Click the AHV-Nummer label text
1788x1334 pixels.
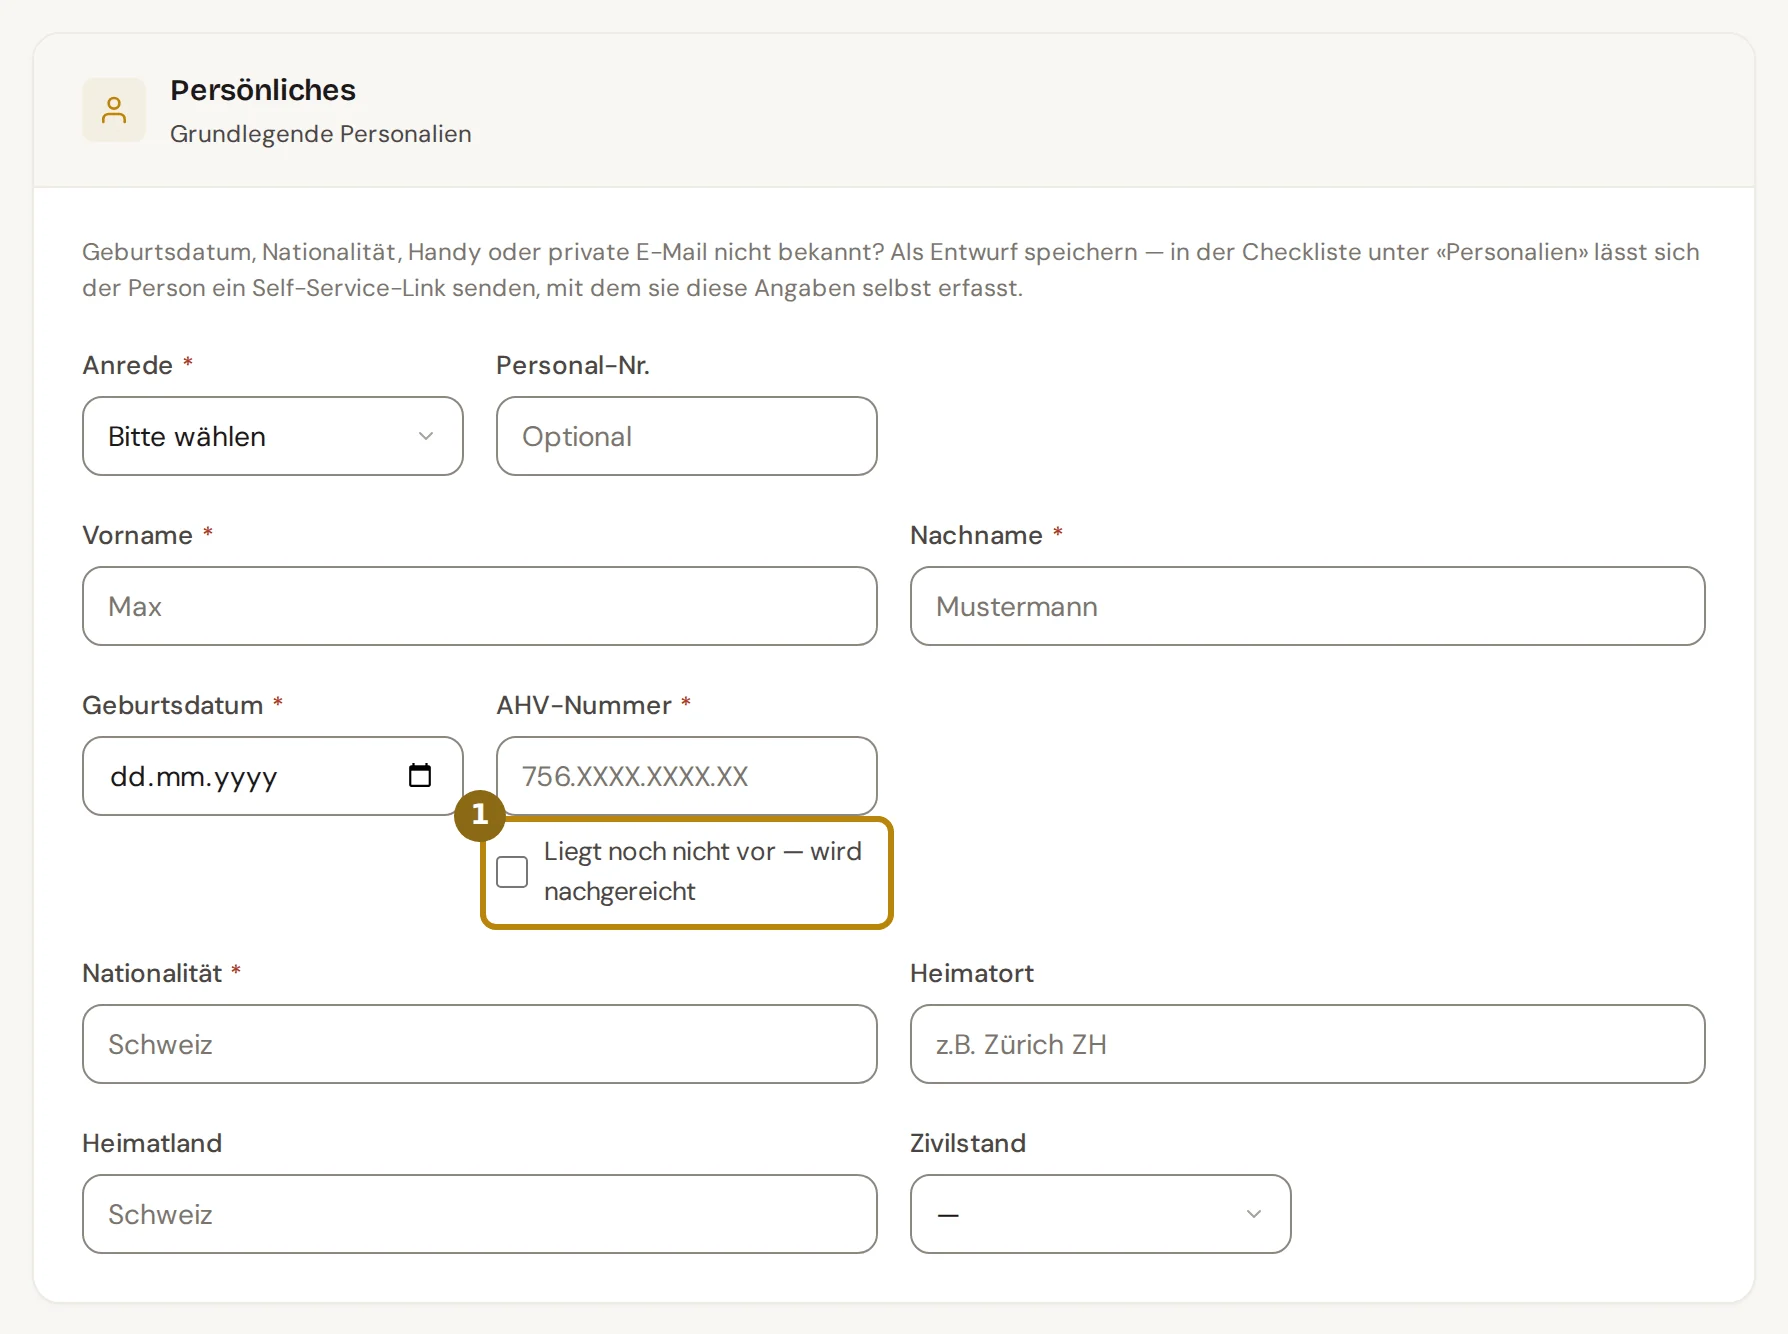click(584, 705)
